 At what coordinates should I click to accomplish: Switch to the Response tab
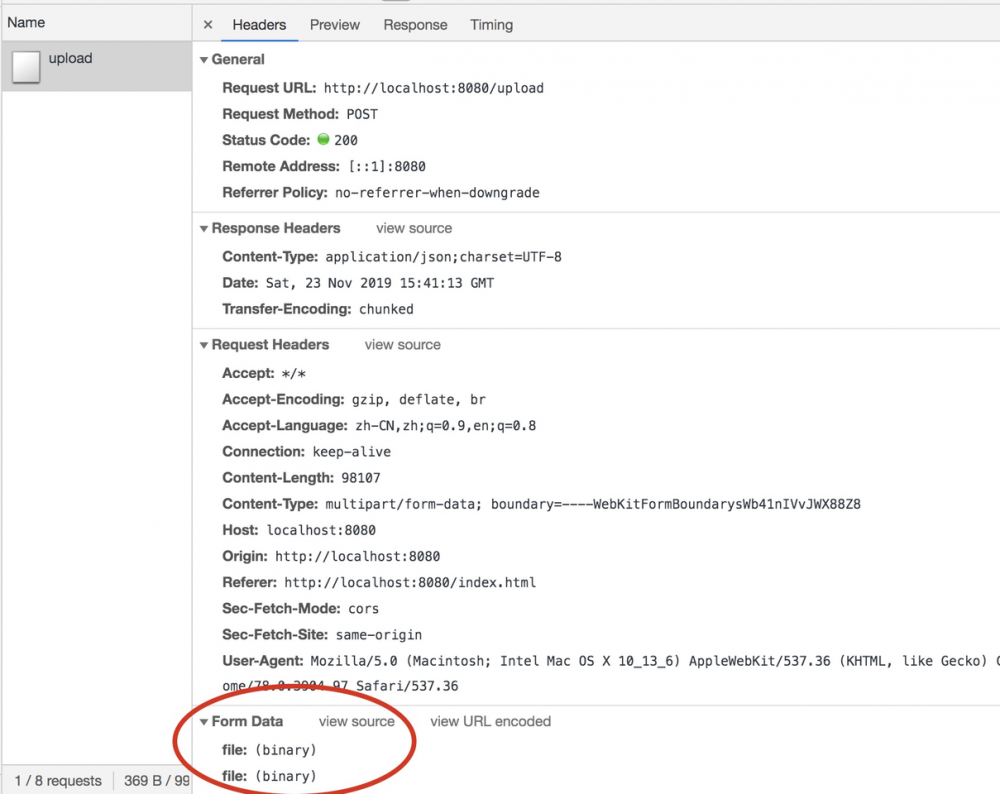[x=415, y=25]
